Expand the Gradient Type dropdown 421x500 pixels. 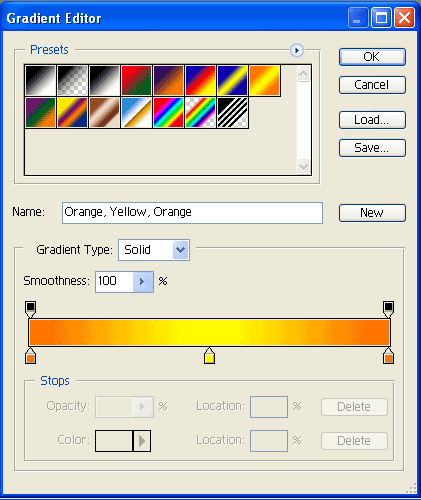180,250
